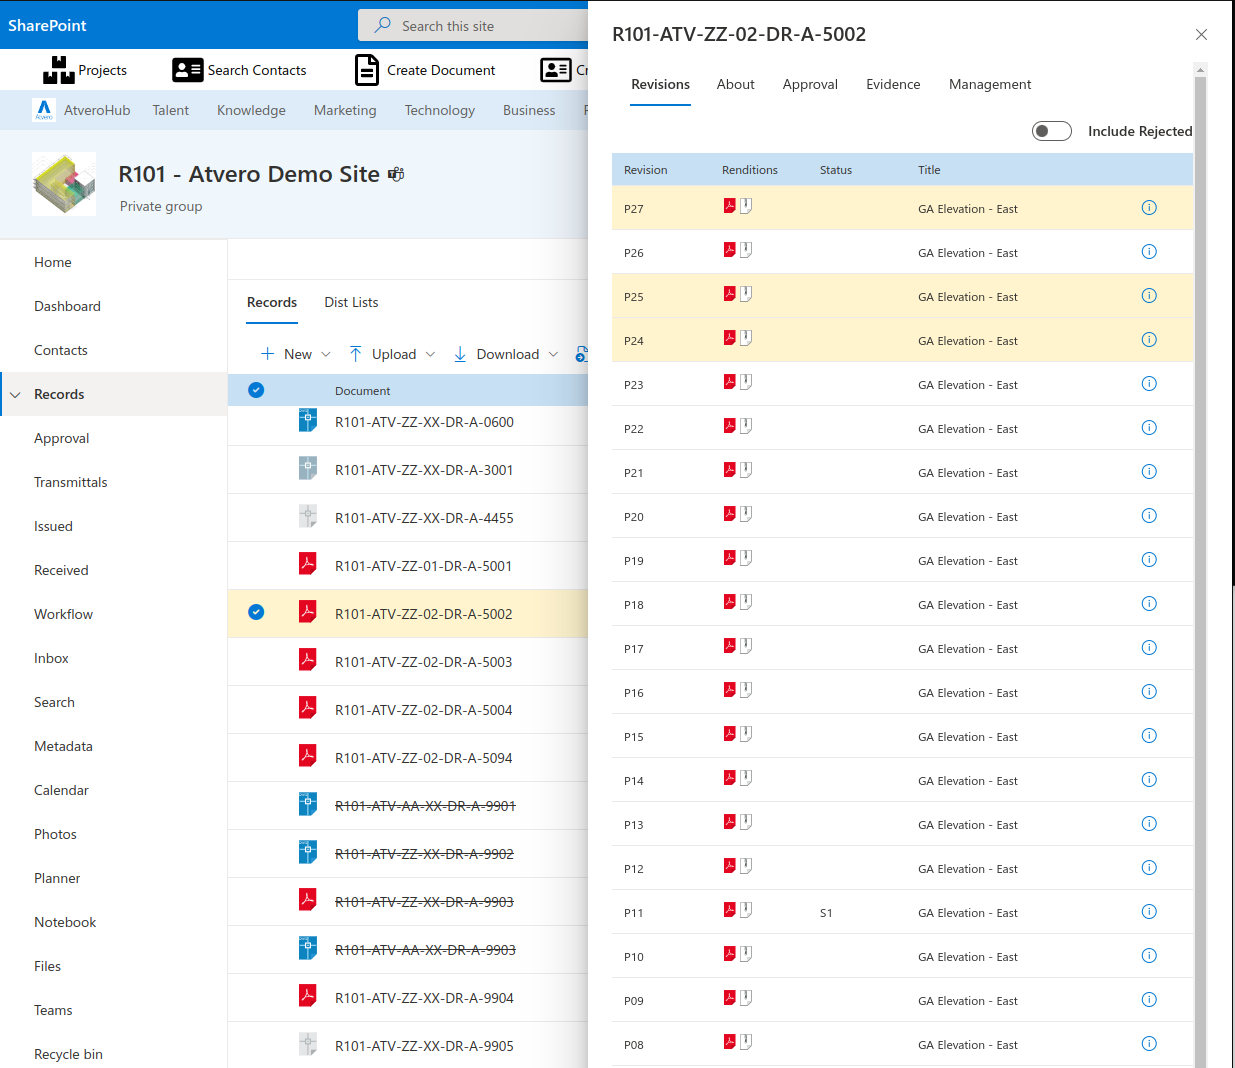Click the AtveroHub logo icon
1235x1068 pixels.
pyautogui.click(x=44, y=110)
